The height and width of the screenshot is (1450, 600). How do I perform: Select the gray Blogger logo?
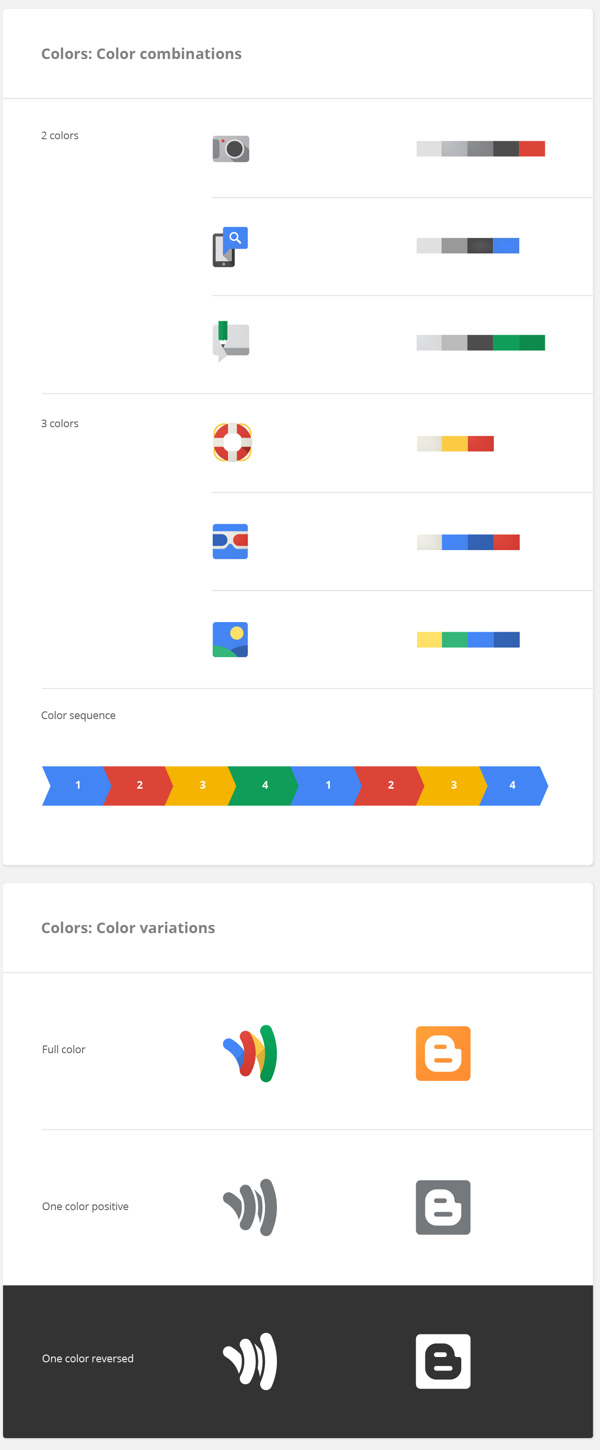click(x=443, y=1207)
